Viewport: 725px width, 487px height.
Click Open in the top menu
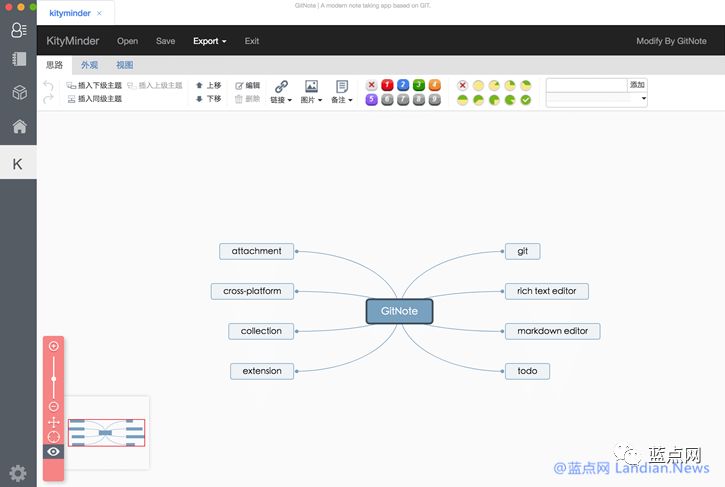click(x=127, y=41)
